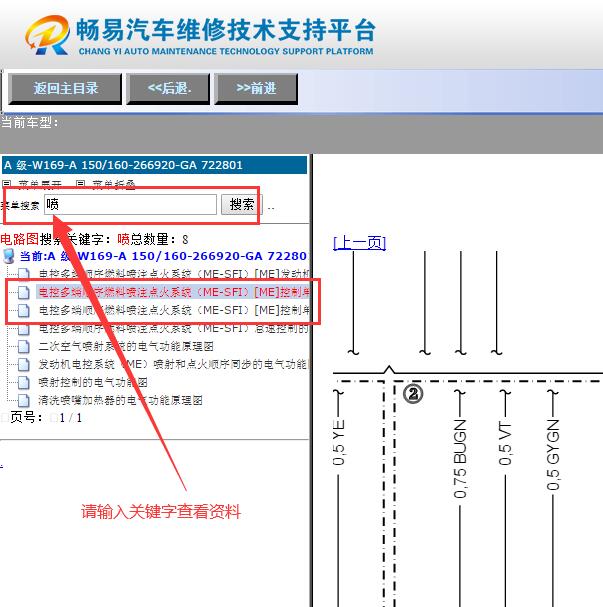Viewport: 603px width, 607px height.
Task: Open the non-highlighted black ME-SFI [ME]控制单 row
Action: click(x=173, y=310)
